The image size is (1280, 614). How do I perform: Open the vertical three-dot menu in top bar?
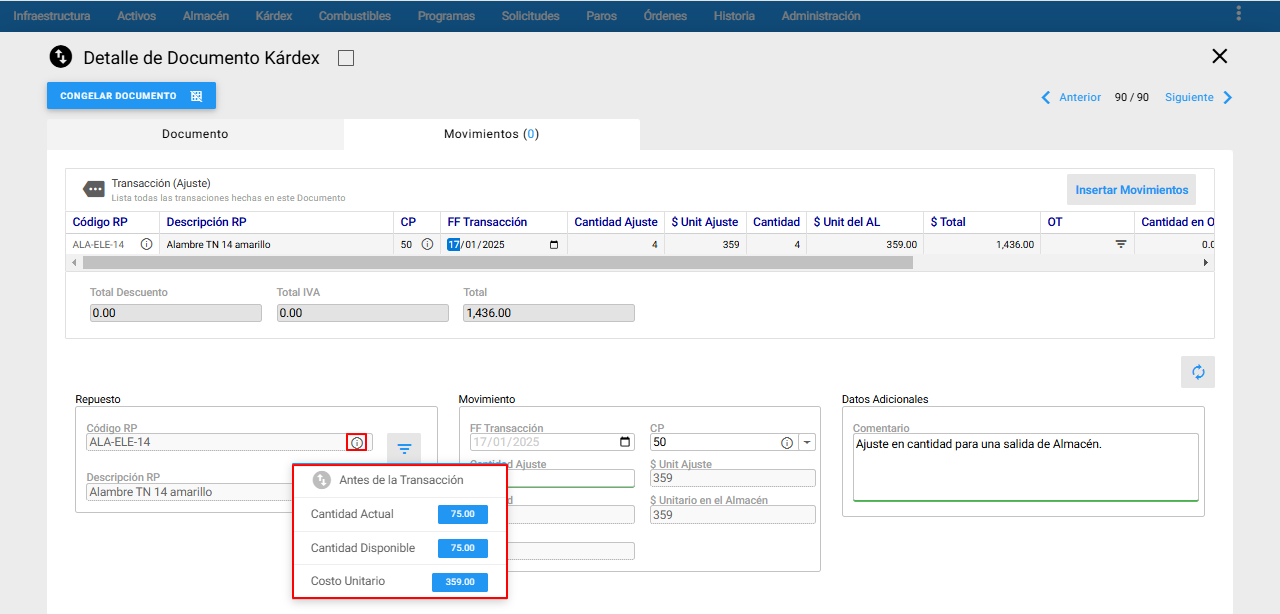pos(1239,14)
